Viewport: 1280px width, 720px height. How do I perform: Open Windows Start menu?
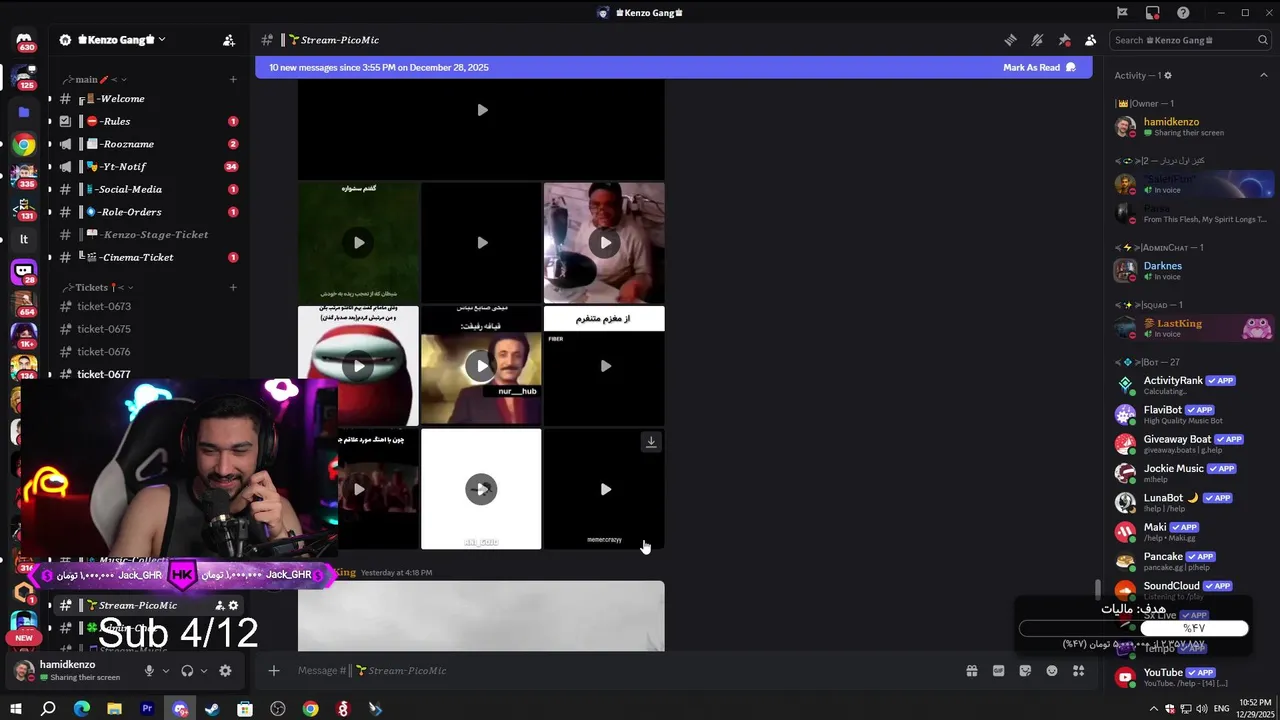point(16,709)
